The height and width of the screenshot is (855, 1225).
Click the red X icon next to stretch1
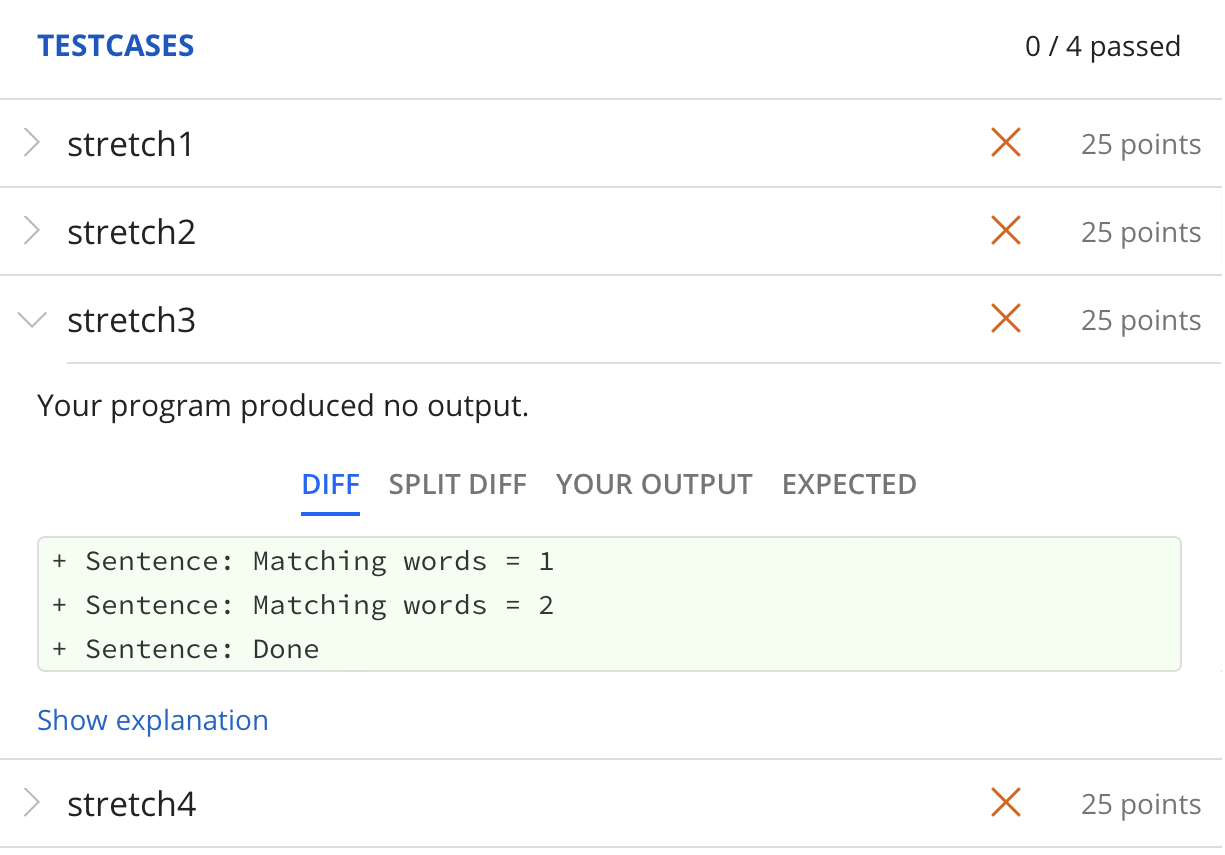(x=1005, y=143)
